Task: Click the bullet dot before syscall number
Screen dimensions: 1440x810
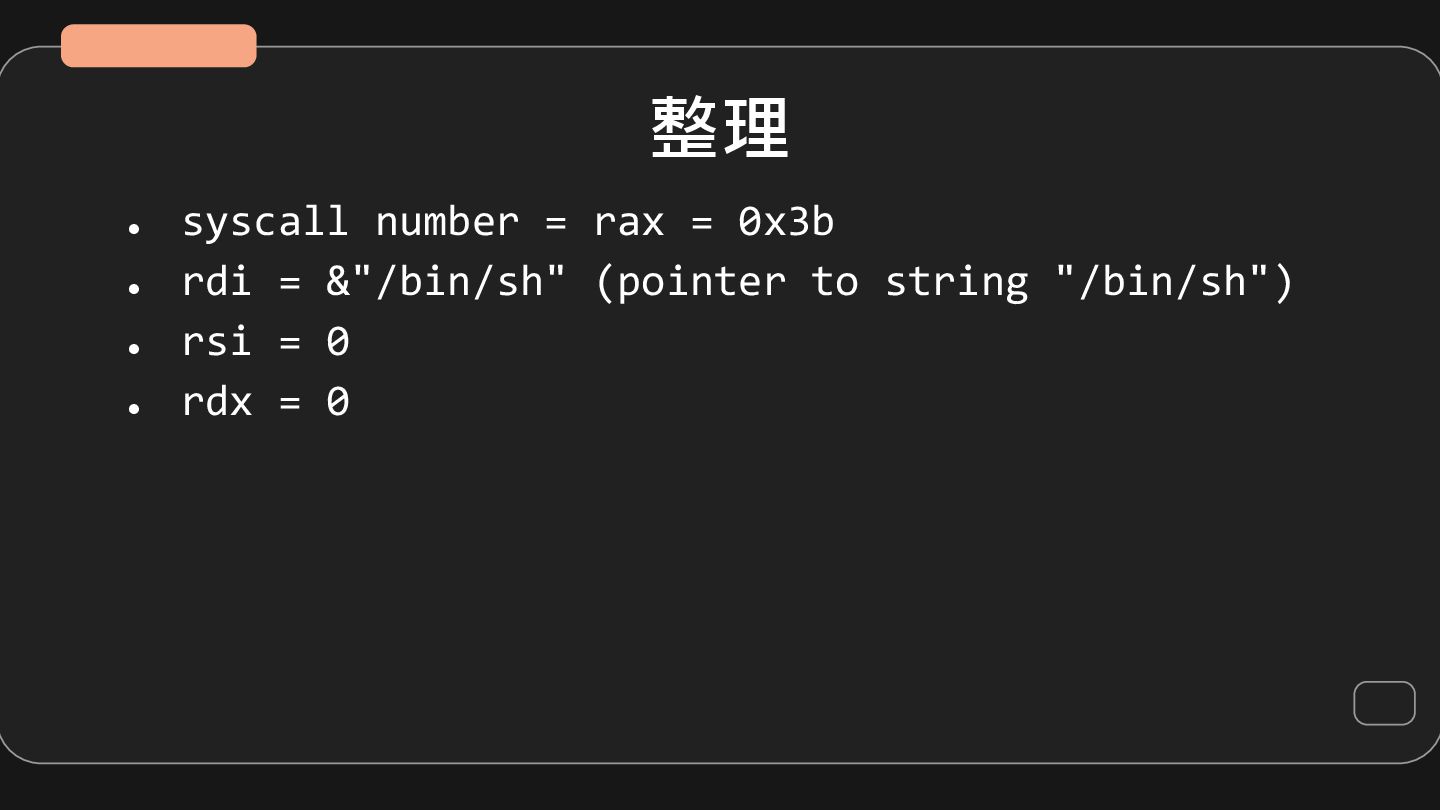Action: [x=133, y=229]
